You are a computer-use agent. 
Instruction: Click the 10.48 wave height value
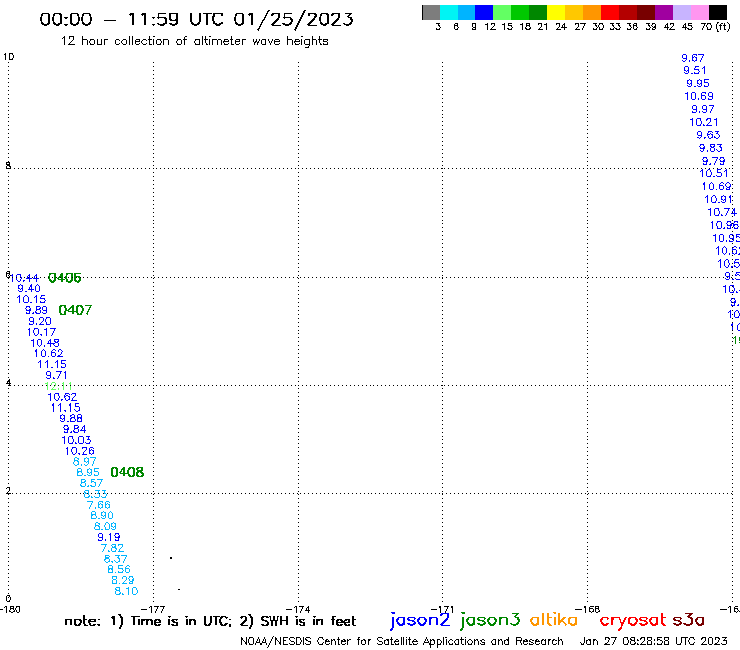[x=45, y=343]
